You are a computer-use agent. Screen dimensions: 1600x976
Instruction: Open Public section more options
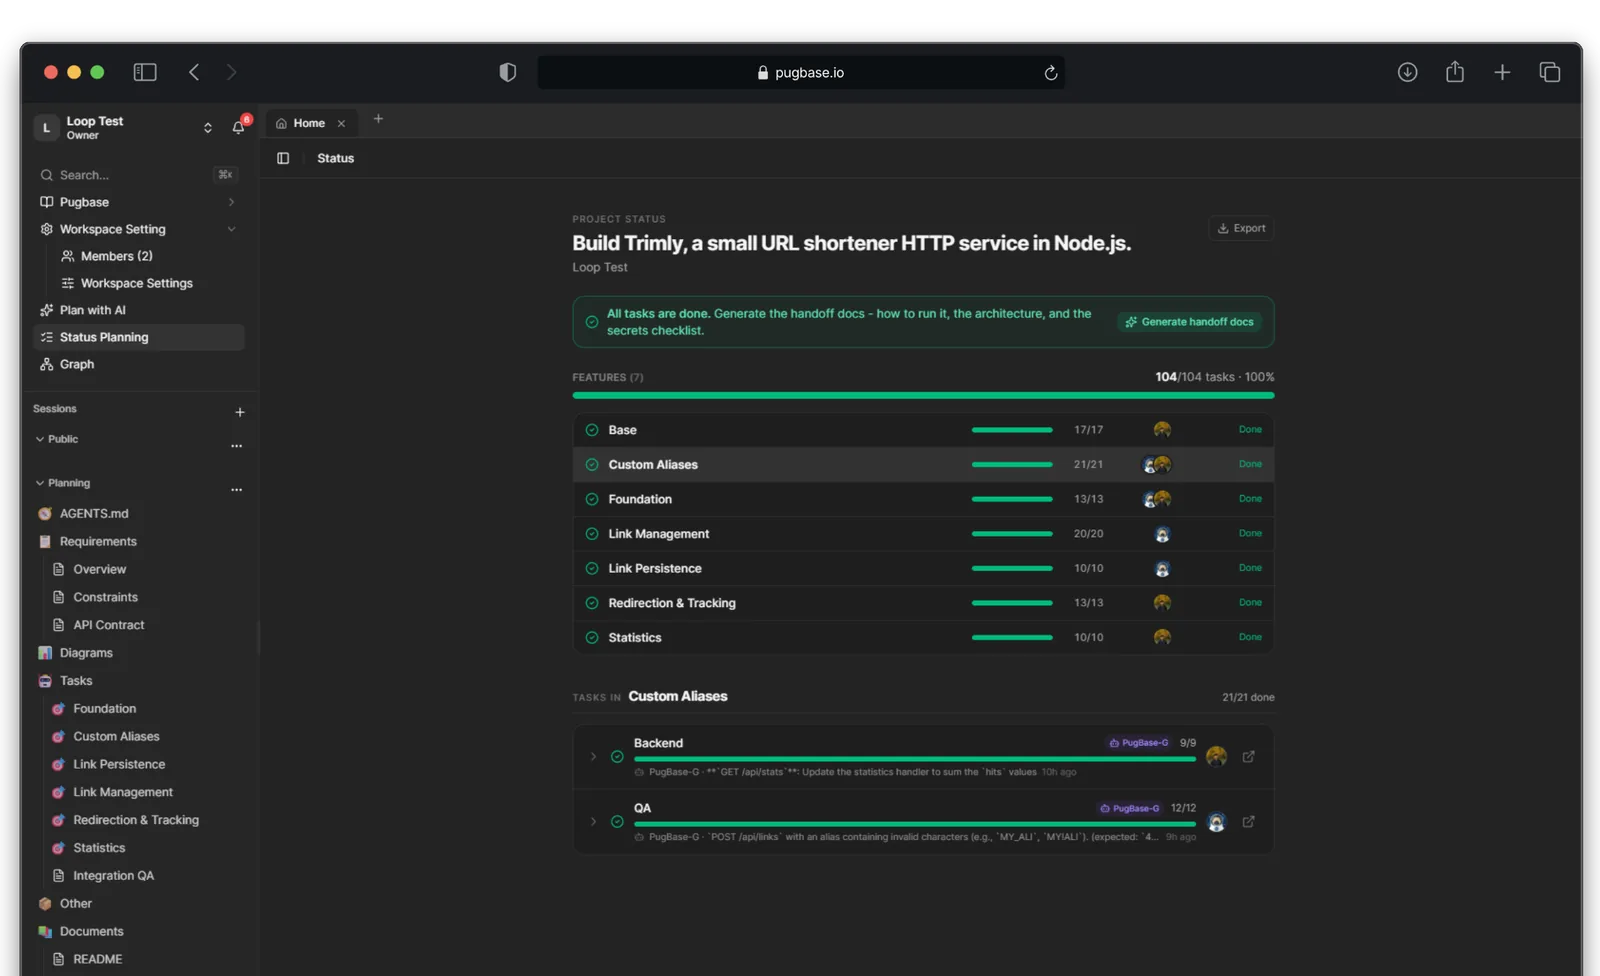click(x=237, y=446)
